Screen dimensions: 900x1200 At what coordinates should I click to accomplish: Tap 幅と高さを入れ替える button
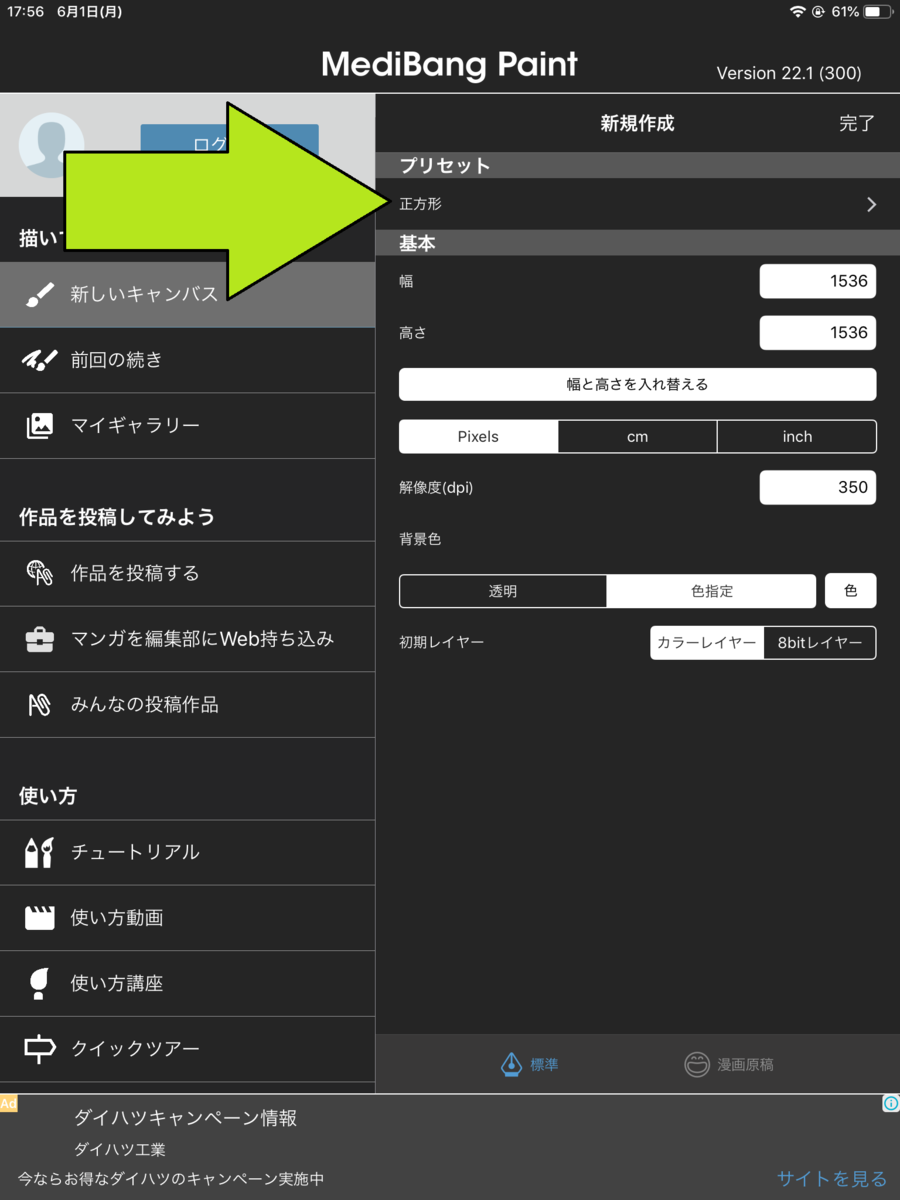(x=637, y=384)
